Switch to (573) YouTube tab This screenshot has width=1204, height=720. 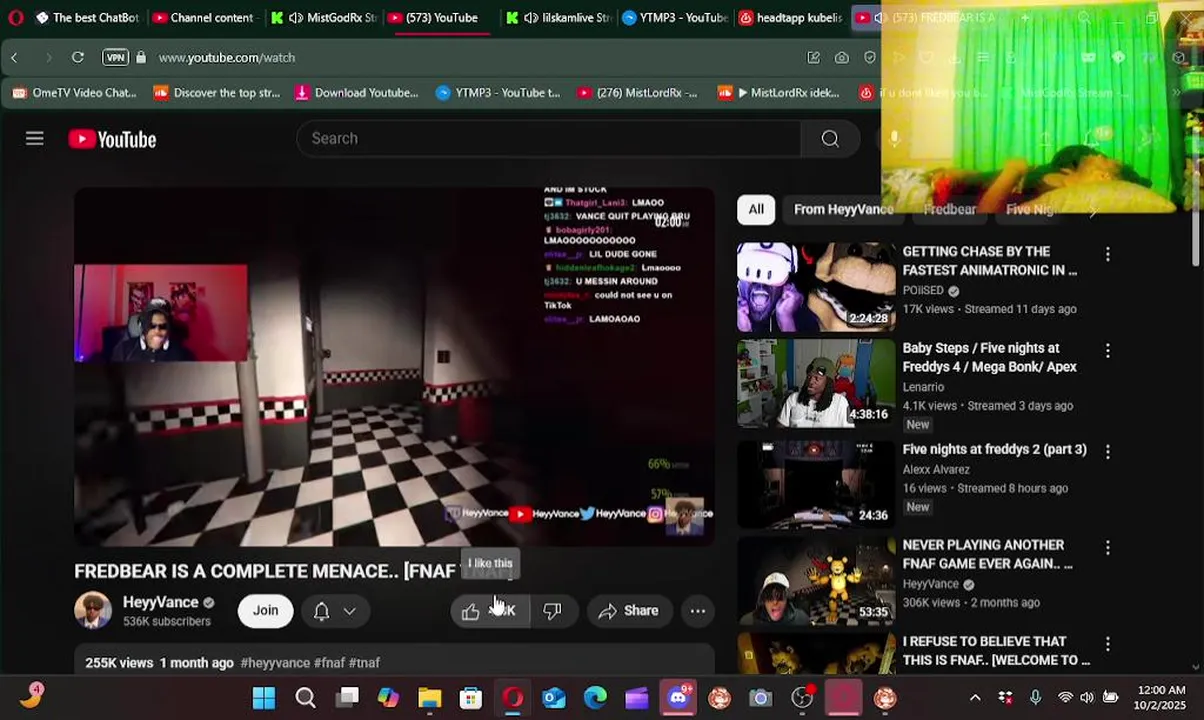[436, 18]
